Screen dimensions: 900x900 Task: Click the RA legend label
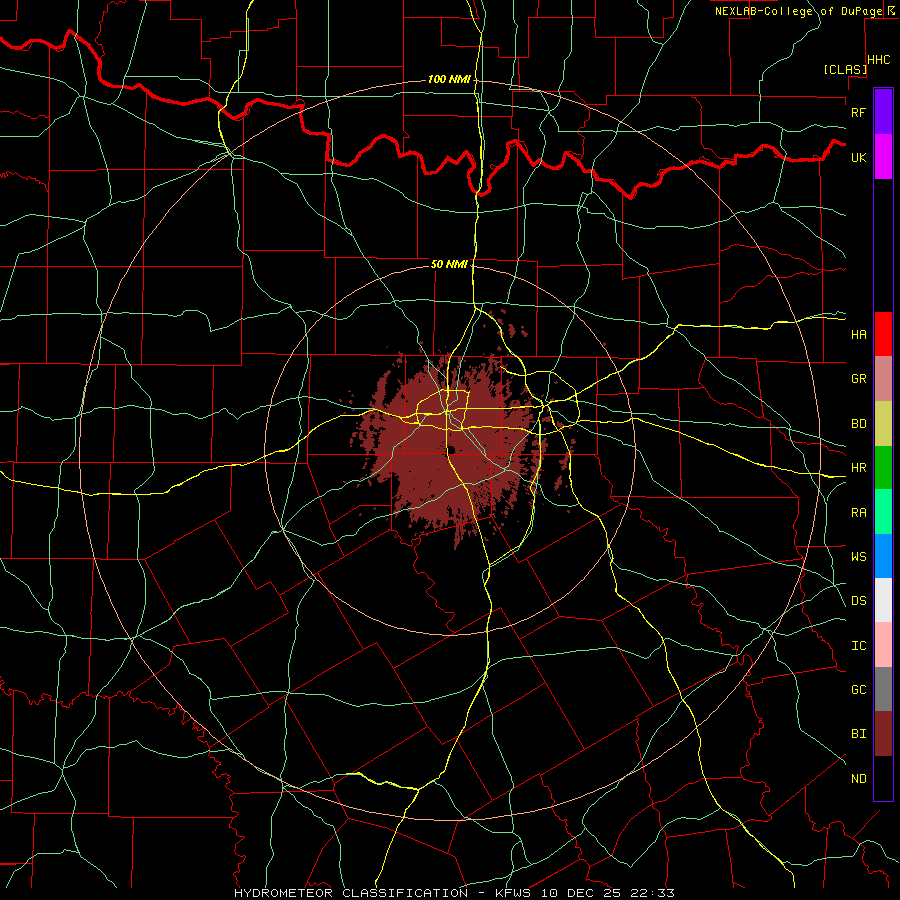[x=858, y=513]
